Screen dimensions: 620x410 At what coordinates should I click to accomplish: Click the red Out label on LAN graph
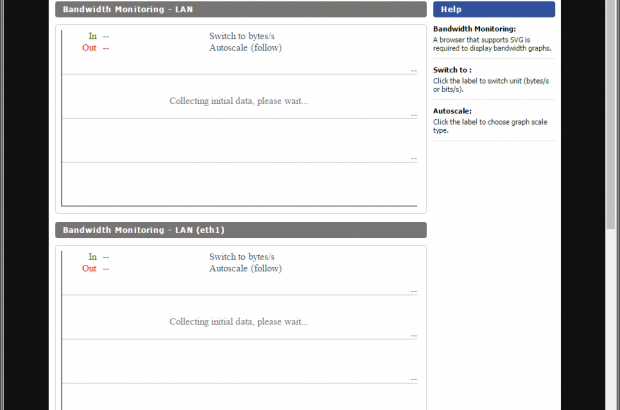point(89,47)
